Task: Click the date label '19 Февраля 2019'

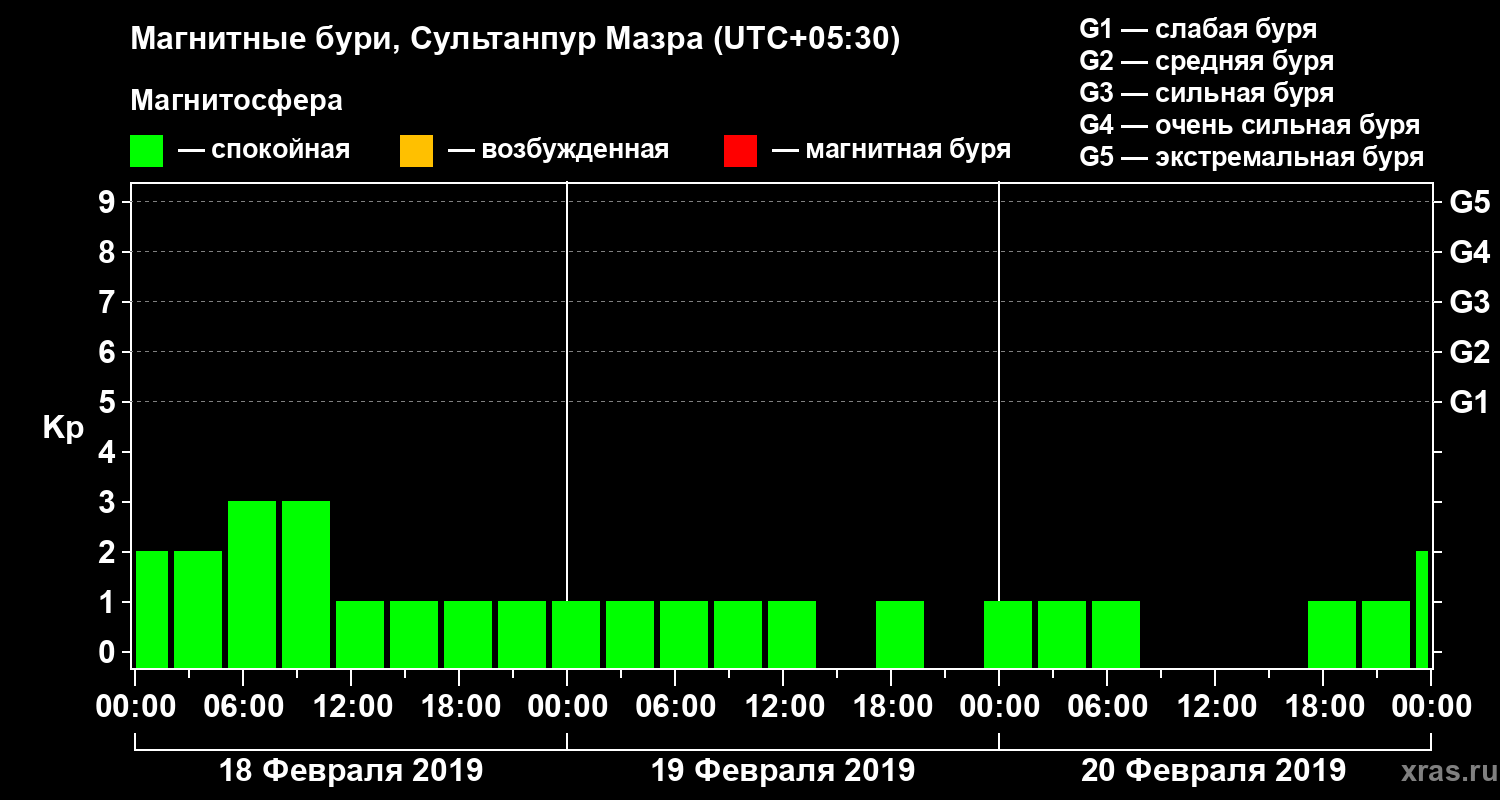Action: coord(783,771)
